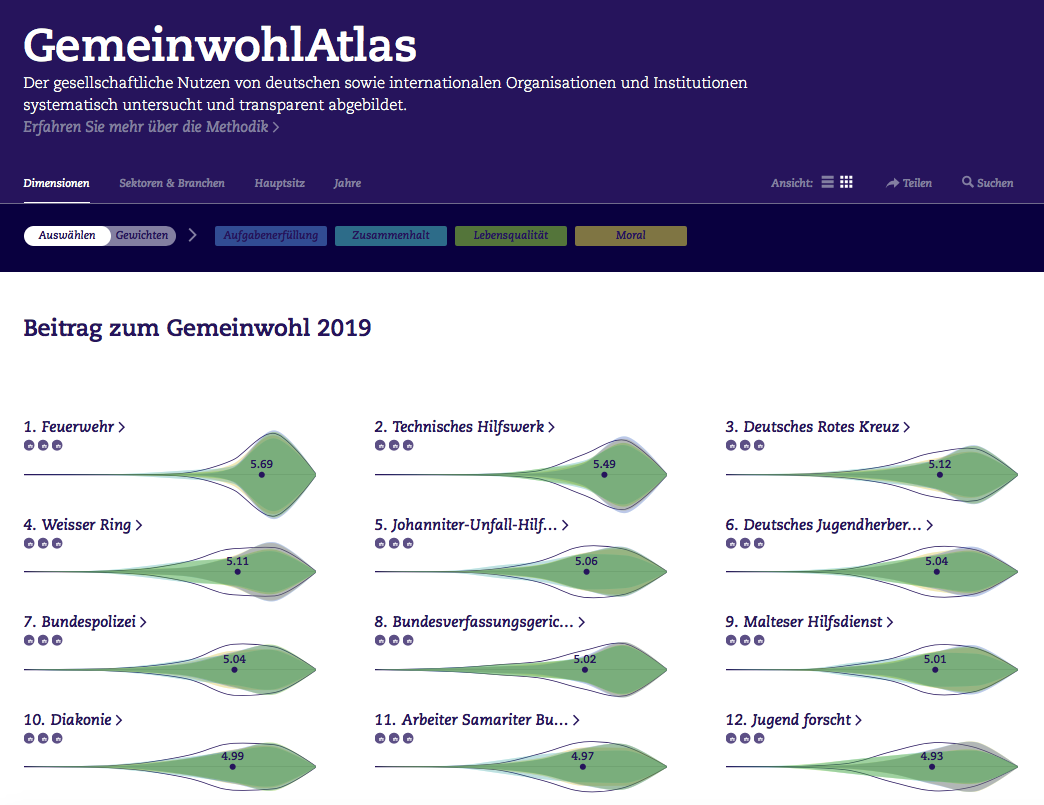Viewport: 1044px width, 805px height.
Task: Open the Hauptsitz tab
Action: point(280,183)
